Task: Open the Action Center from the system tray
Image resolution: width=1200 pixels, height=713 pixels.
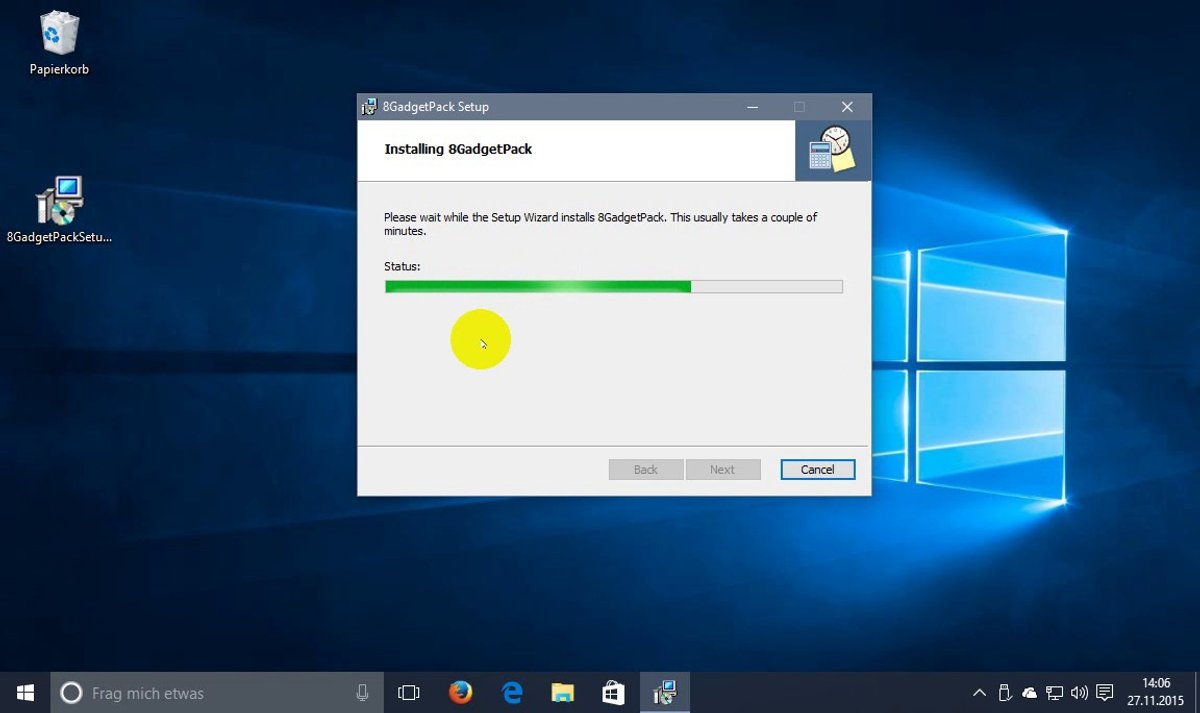Action: pyautogui.click(x=1104, y=692)
